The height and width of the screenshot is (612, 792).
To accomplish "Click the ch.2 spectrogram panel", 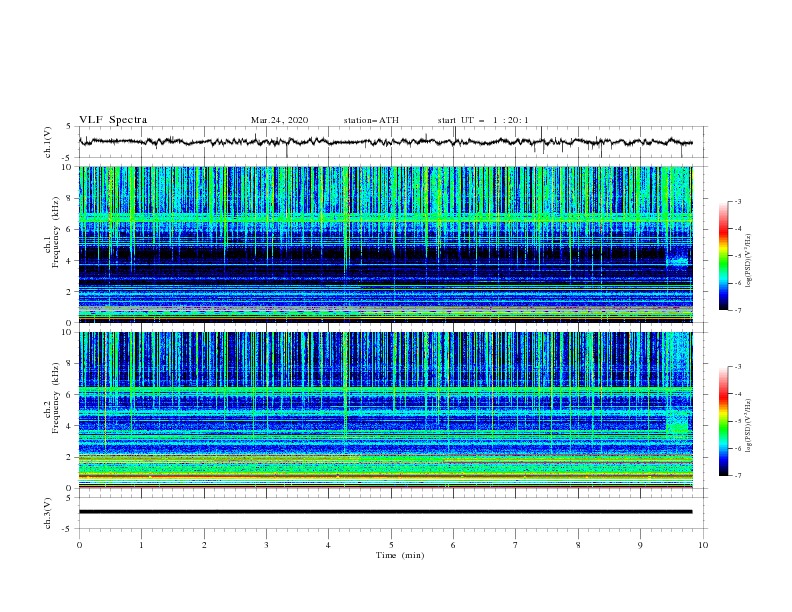I will (x=386, y=410).
